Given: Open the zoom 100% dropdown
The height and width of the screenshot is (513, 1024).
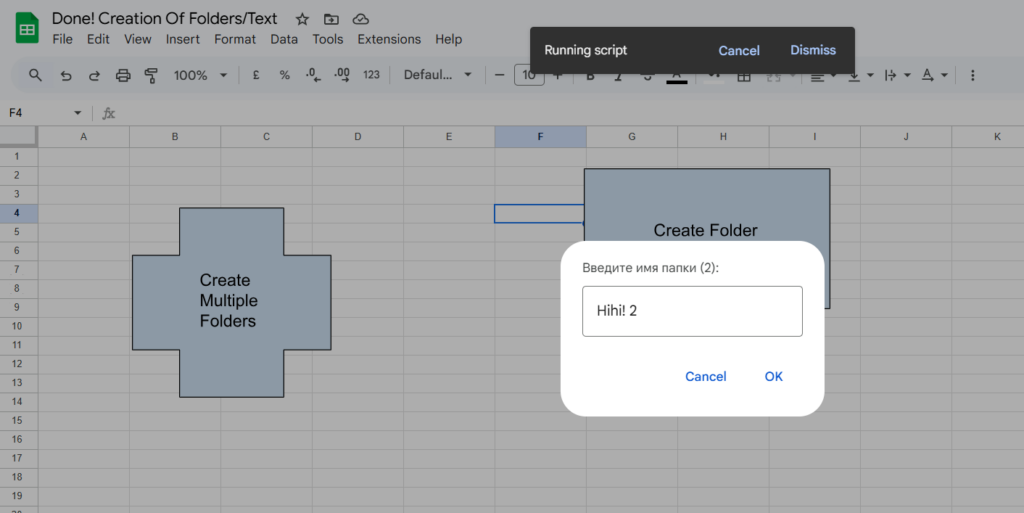Looking at the screenshot, I should click(200, 75).
